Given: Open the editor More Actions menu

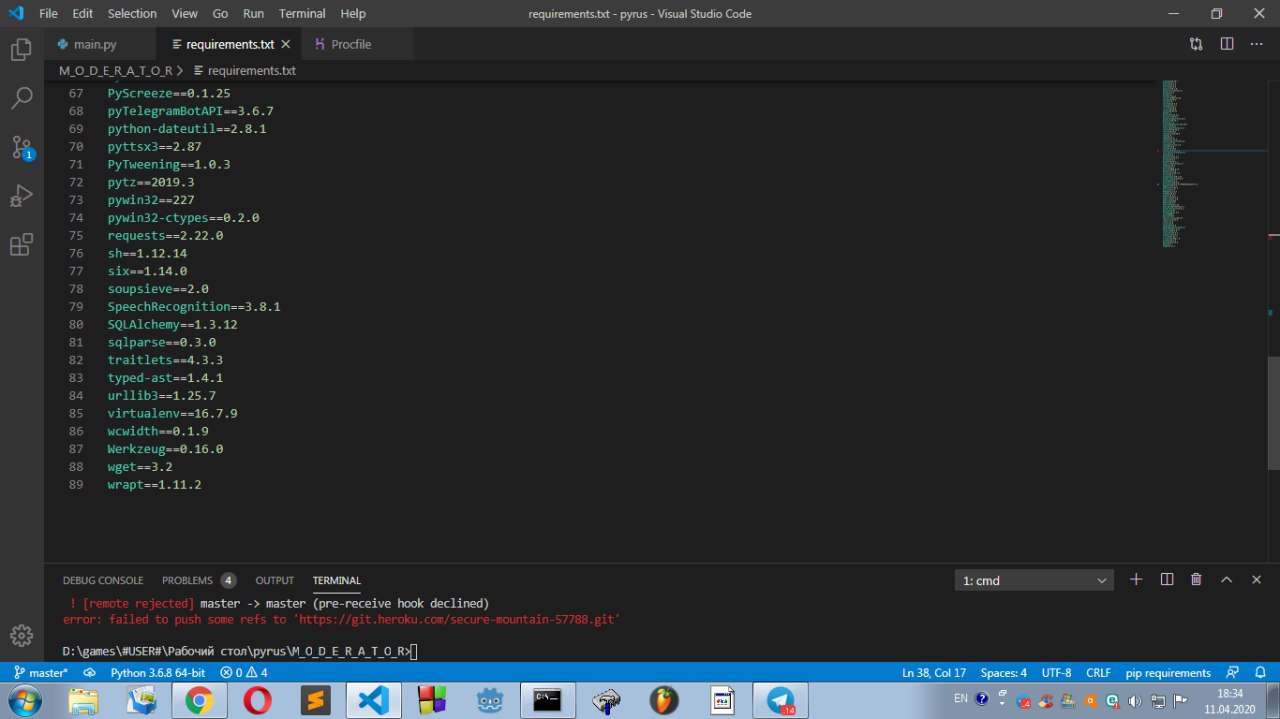Looking at the screenshot, I should [x=1256, y=44].
